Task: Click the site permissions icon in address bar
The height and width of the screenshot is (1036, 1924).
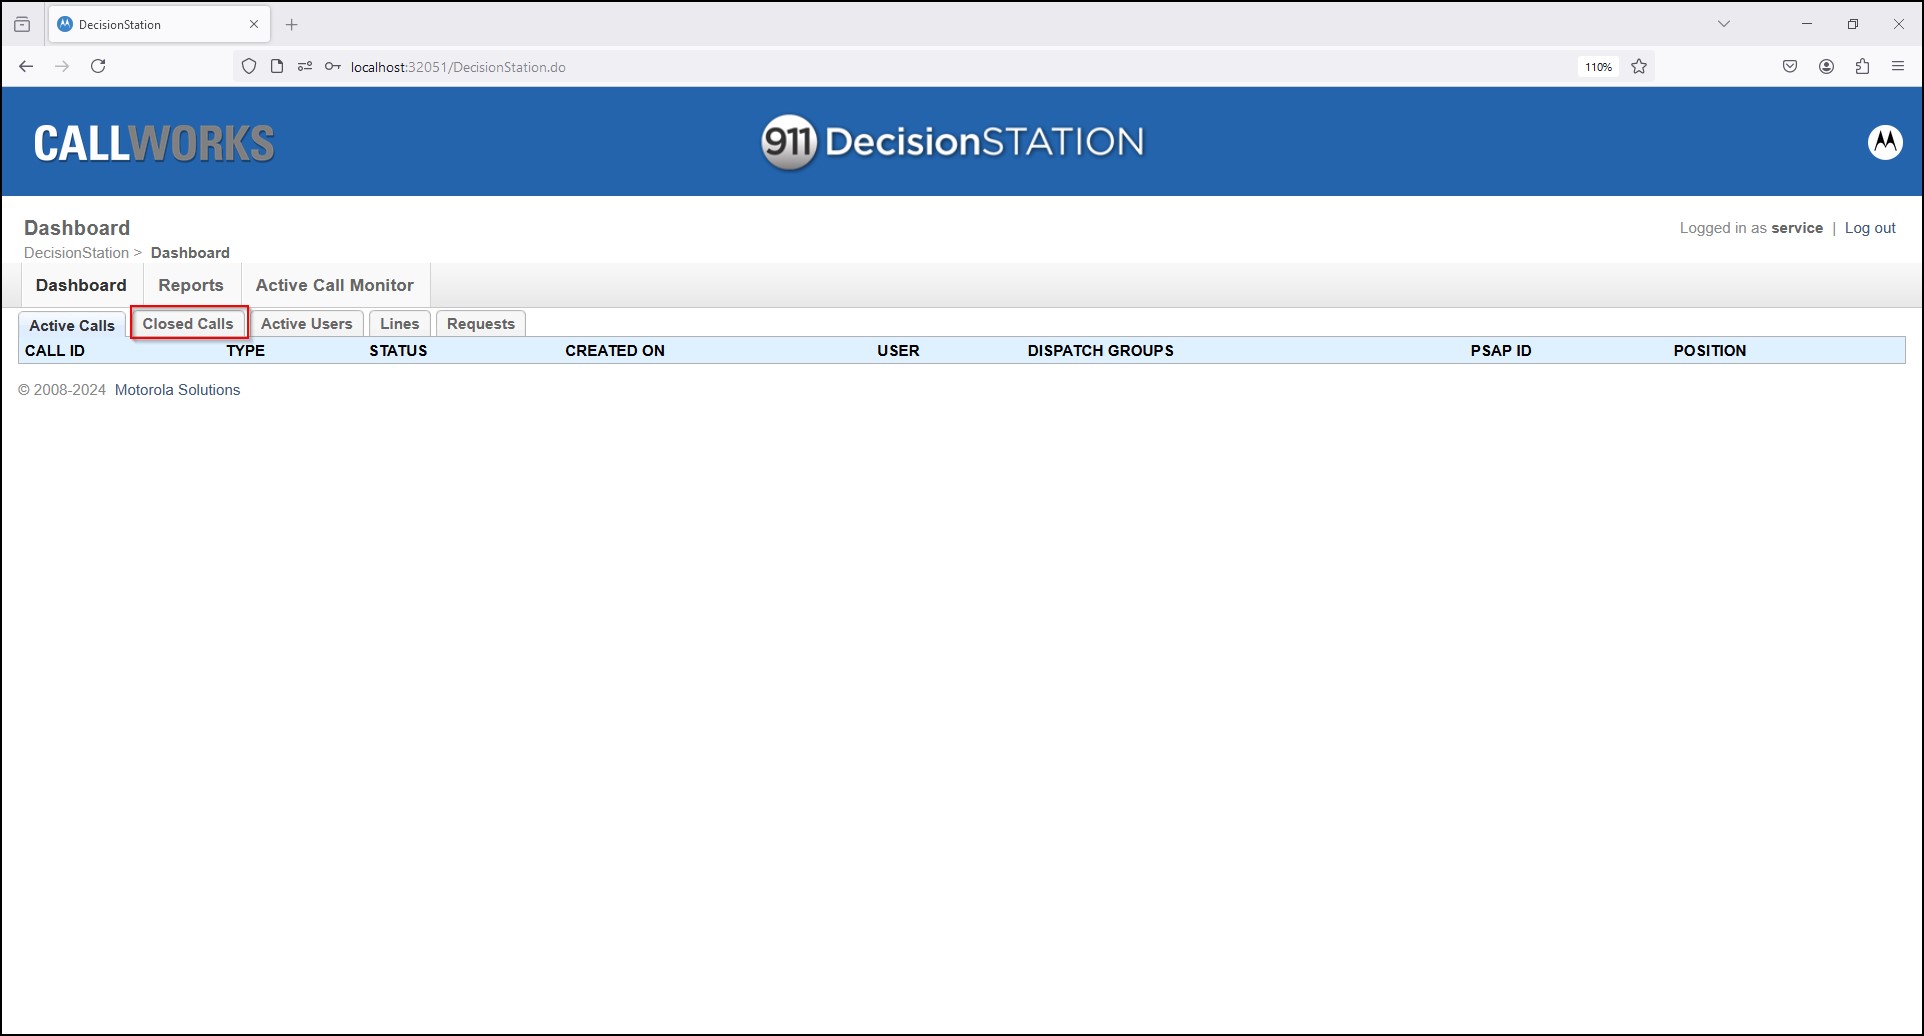Action: point(305,66)
